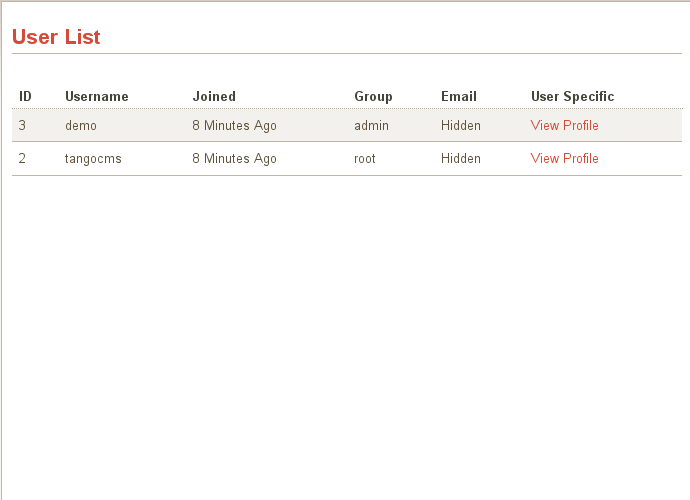Click the root group cell
This screenshot has width=690, height=500.
pyautogui.click(x=365, y=158)
